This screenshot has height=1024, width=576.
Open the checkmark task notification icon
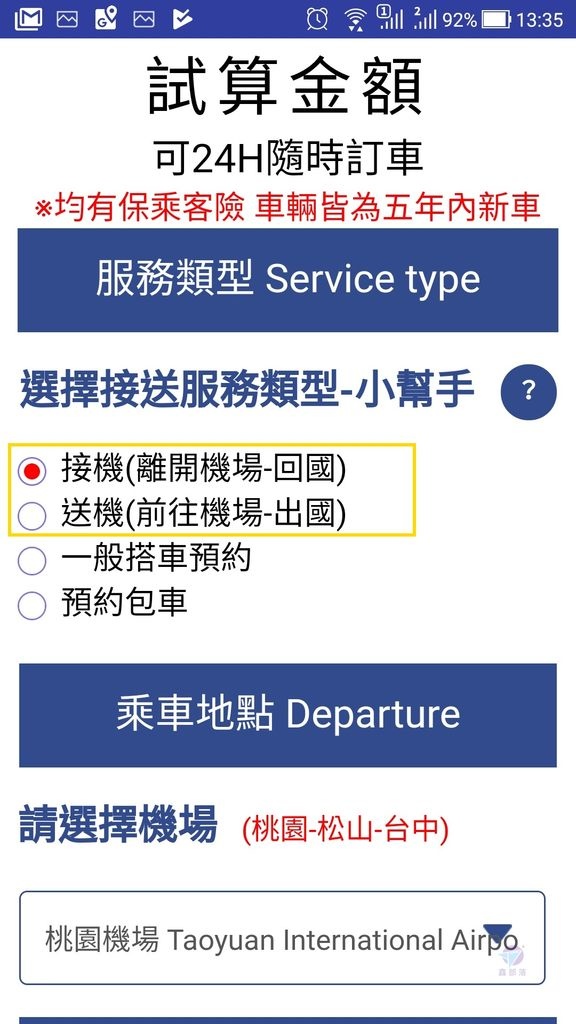[183, 19]
